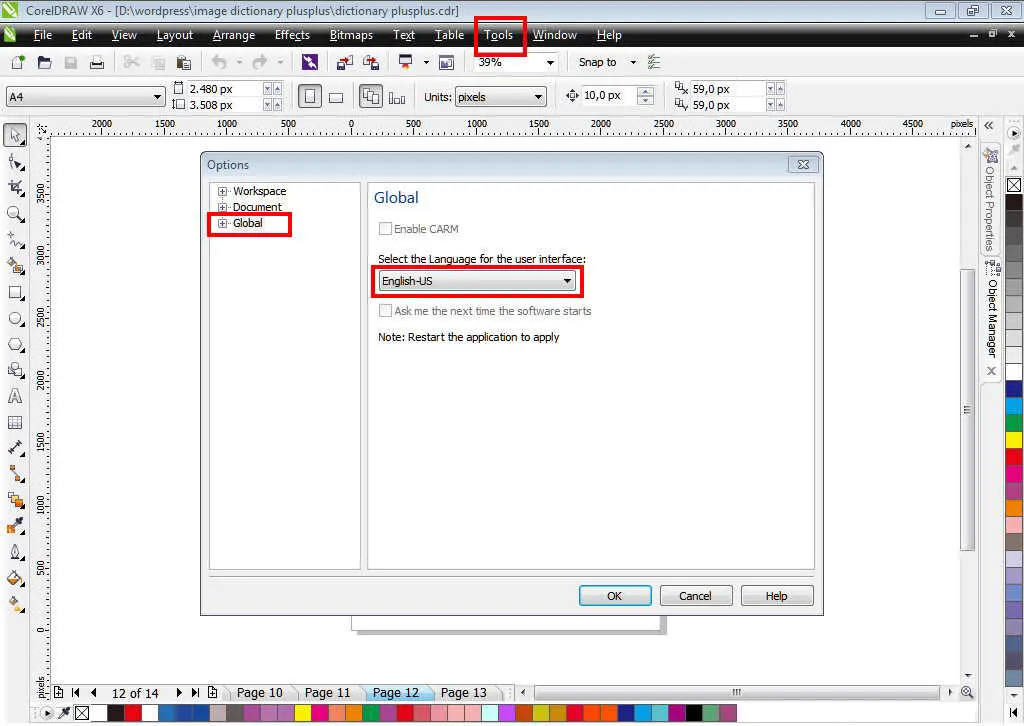Open the Effects menu
This screenshot has height=726, width=1024.
[x=292, y=35]
